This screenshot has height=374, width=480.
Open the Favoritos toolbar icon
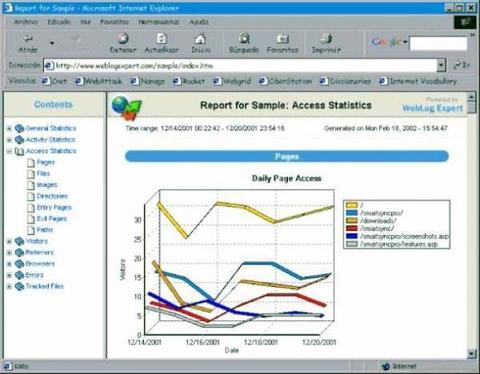(x=282, y=39)
